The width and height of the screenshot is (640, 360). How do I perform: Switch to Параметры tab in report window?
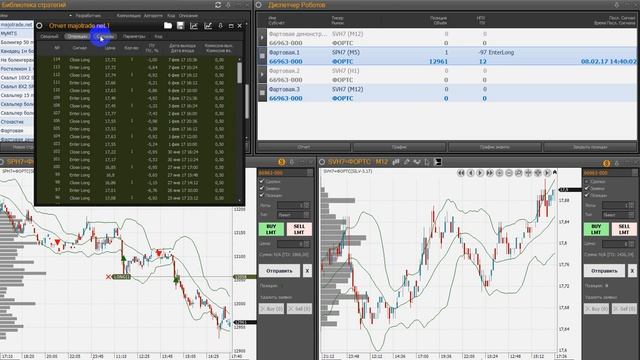(134, 36)
